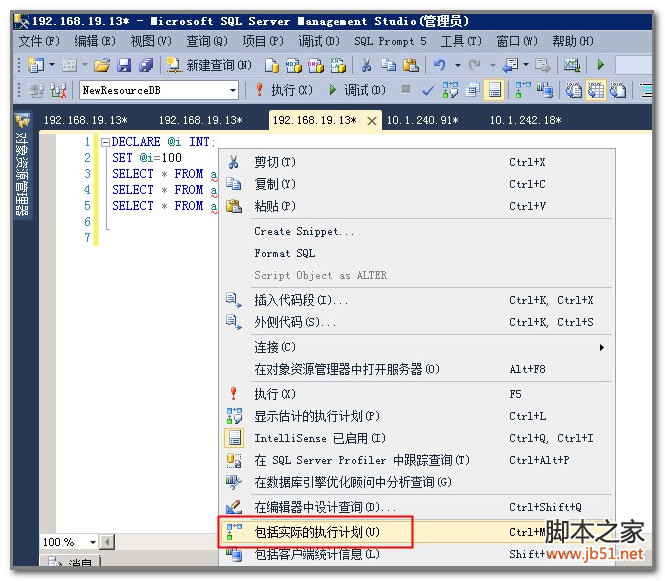Toggle 包括实际的执行计划(U) menu entry
The image size is (665, 581).
click(x=417, y=532)
